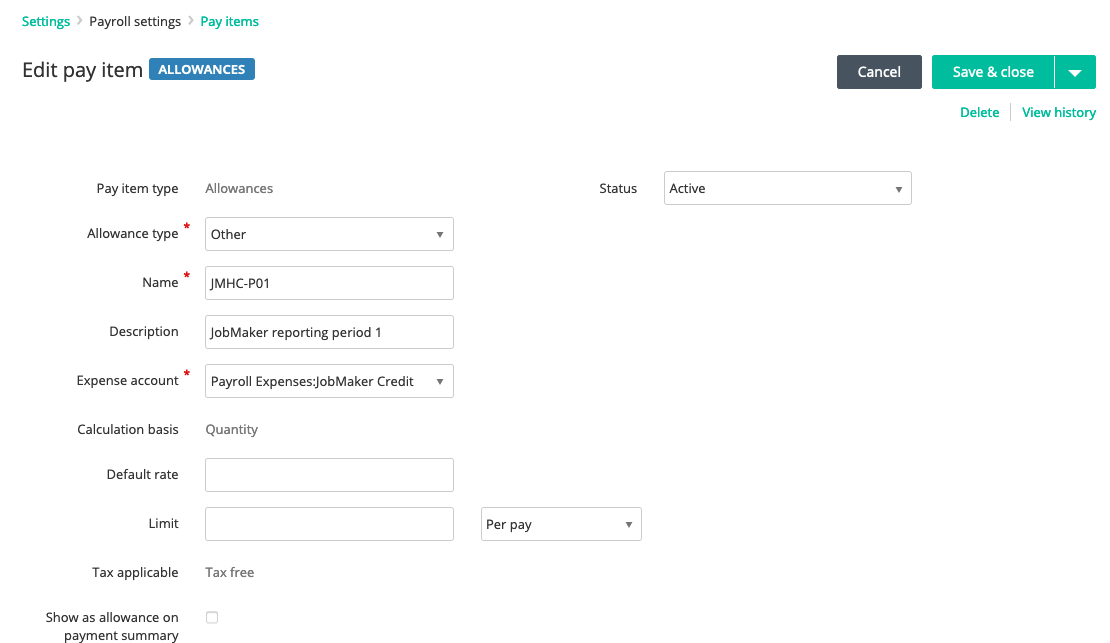The height and width of the screenshot is (643, 1110).
Task: Click the Expense account dropdown arrow
Action: point(440,382)
